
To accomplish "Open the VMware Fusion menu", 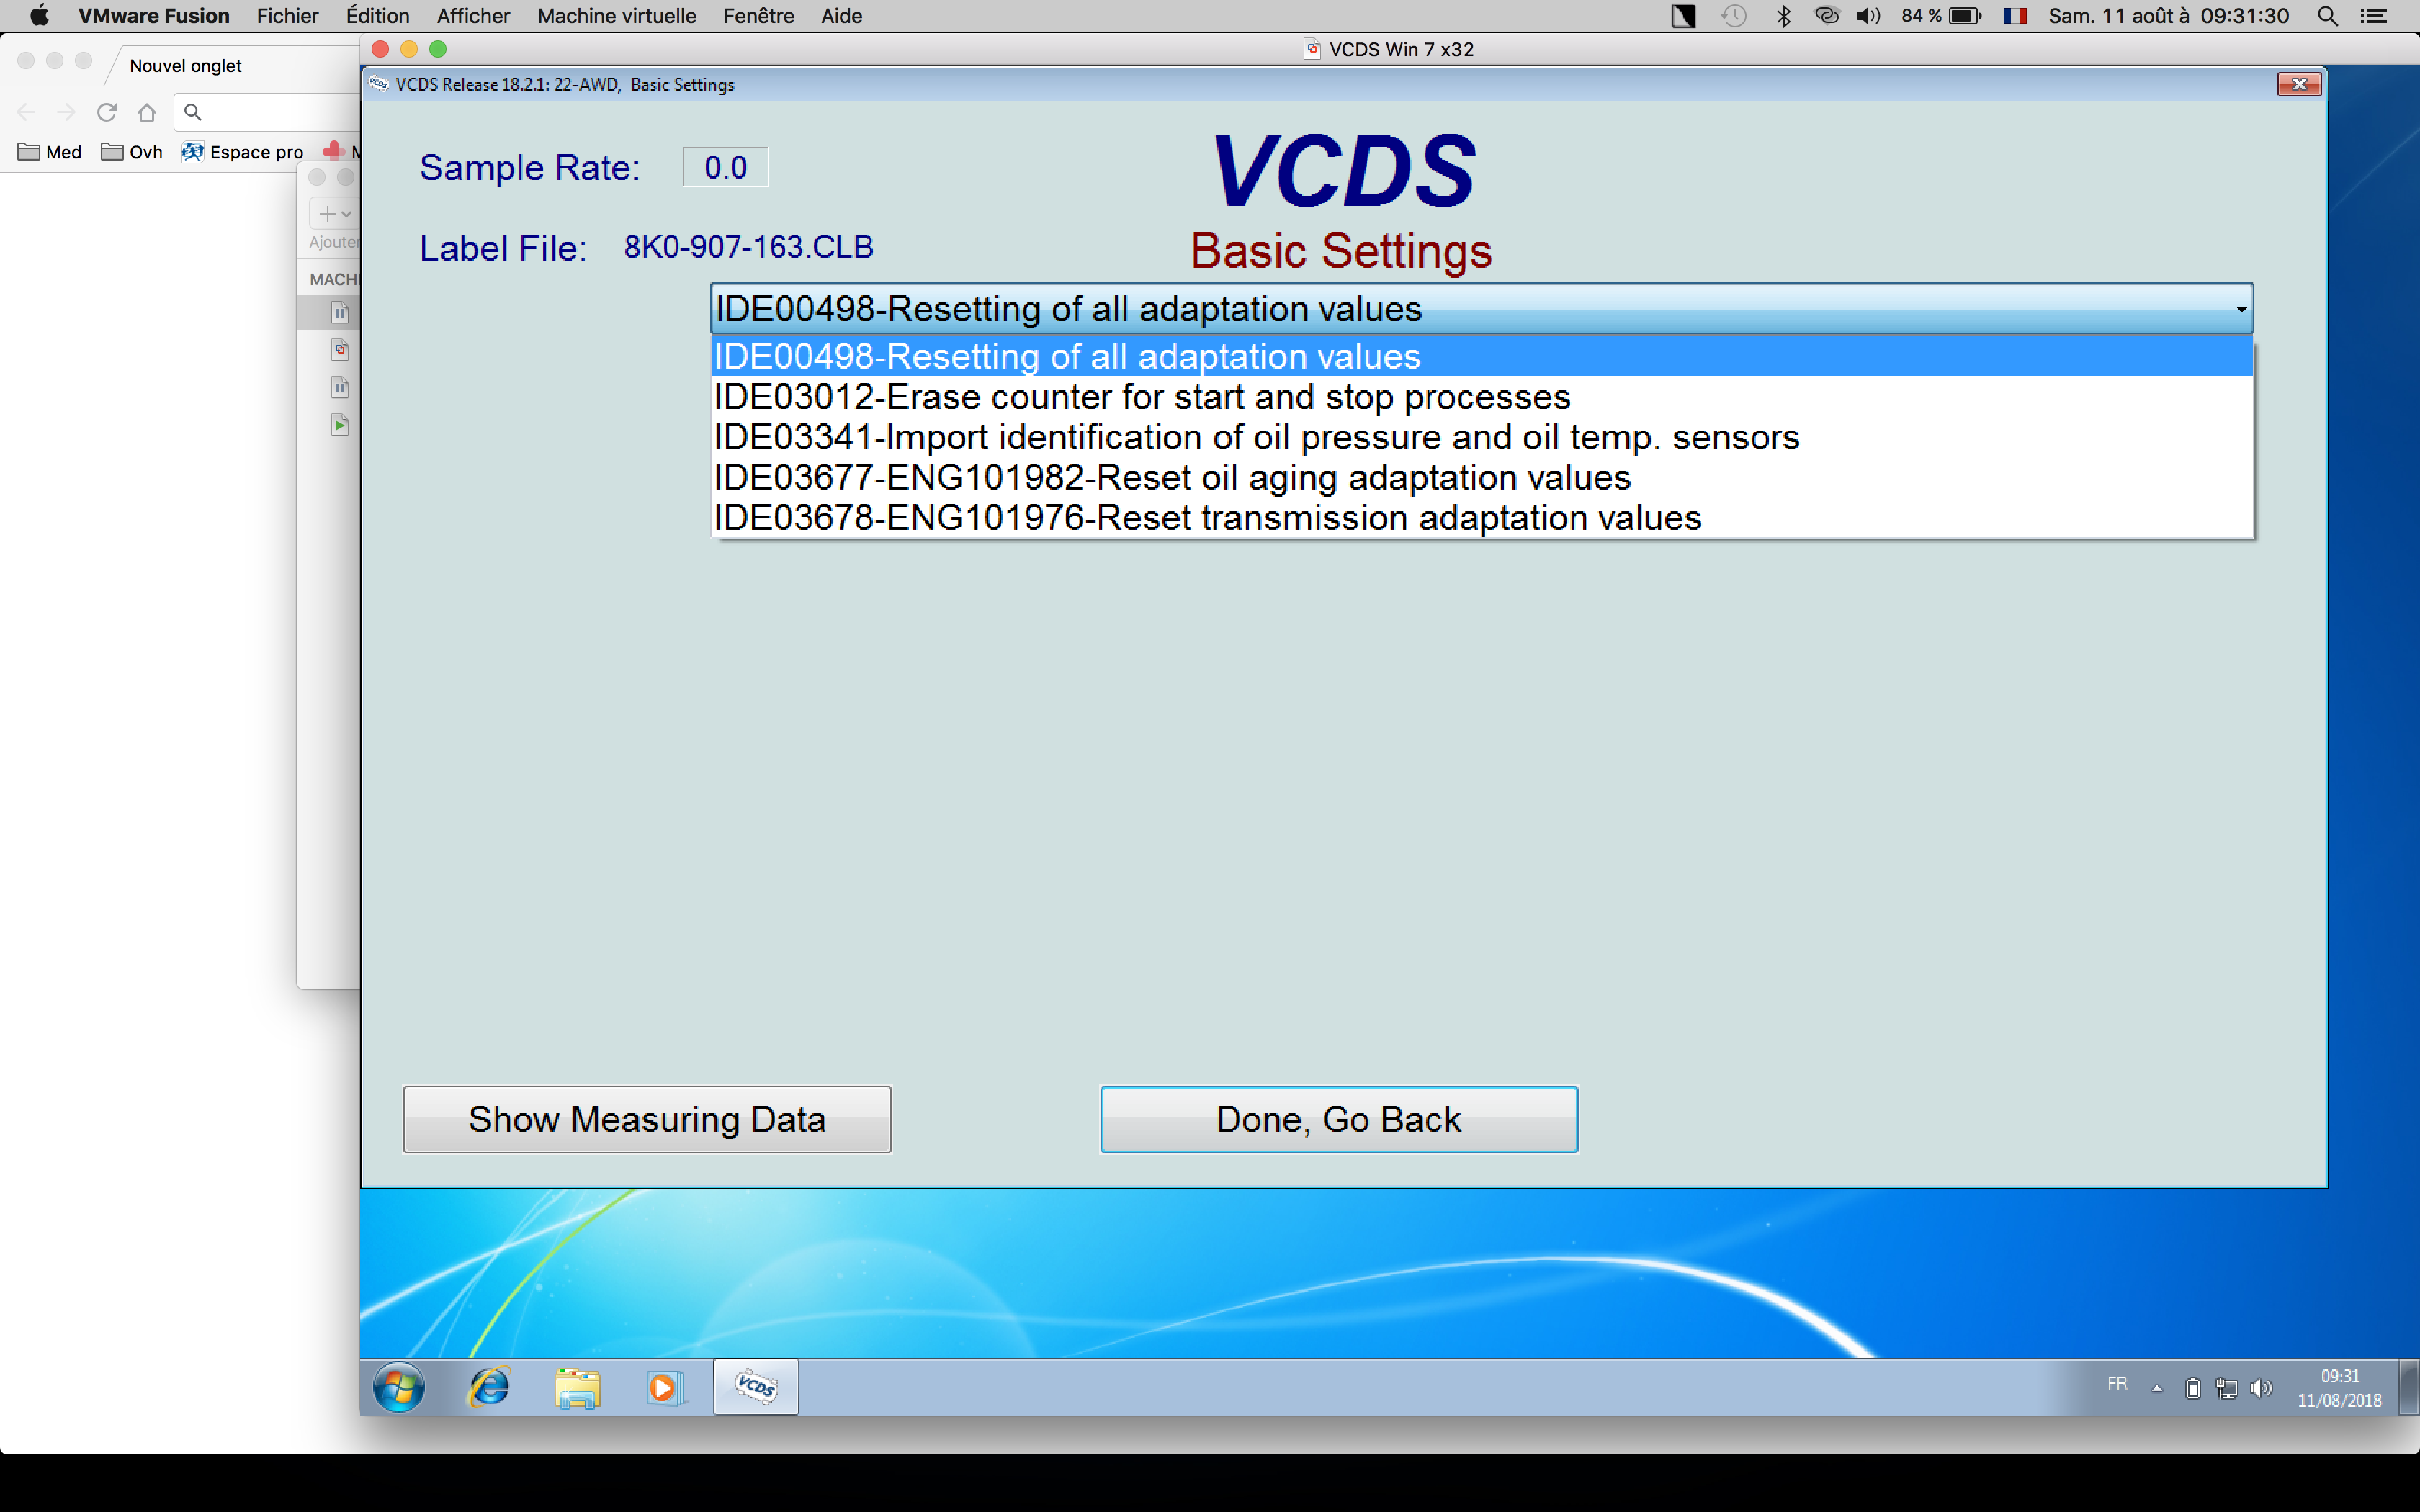I will 154,16.
